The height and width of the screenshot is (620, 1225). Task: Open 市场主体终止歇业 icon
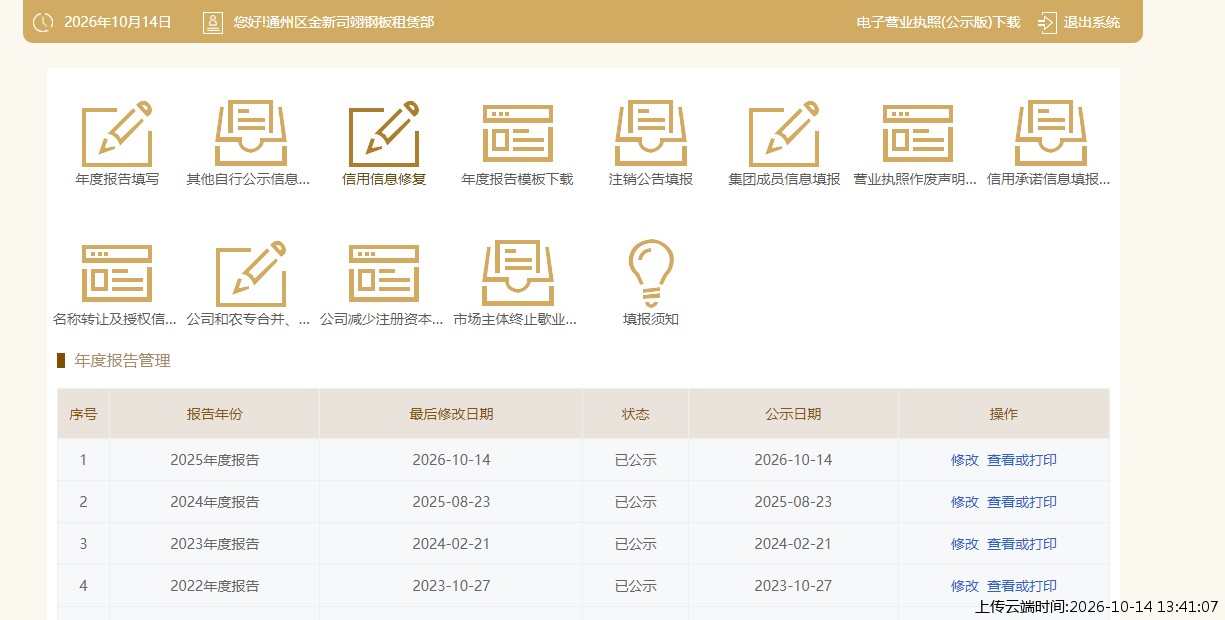(x=517, y=273)
